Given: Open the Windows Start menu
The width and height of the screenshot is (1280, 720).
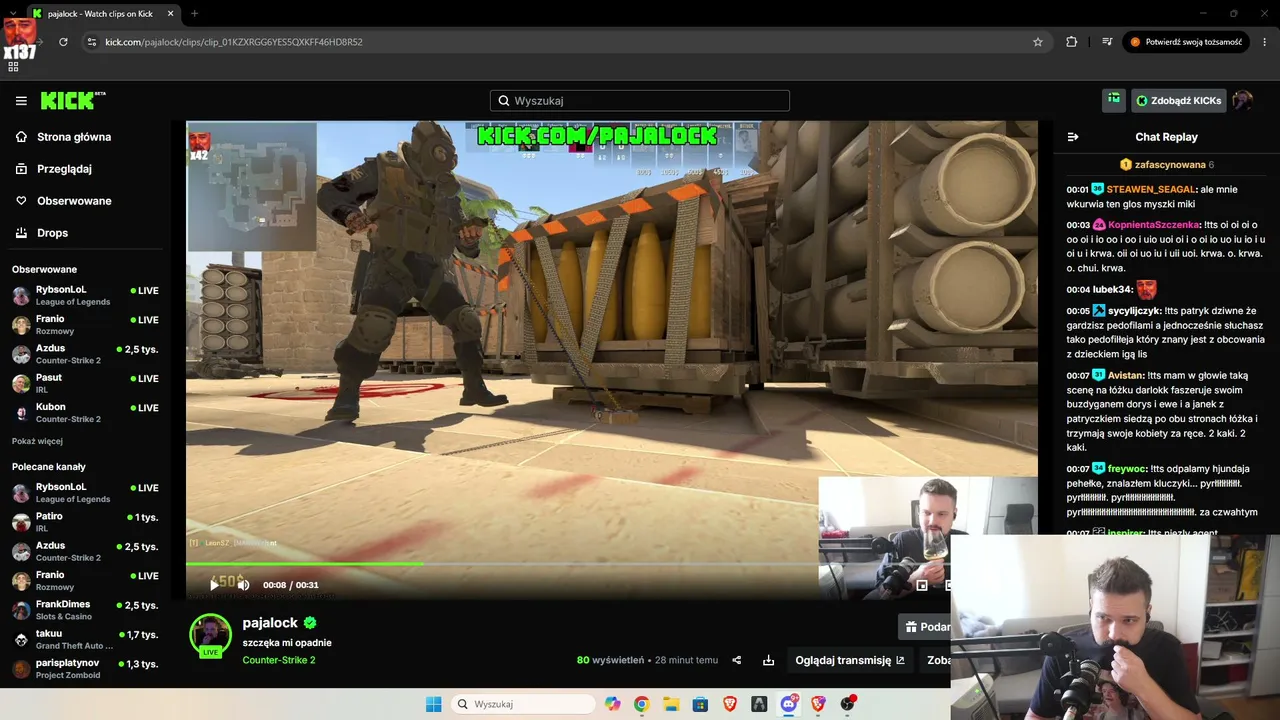Looking at the screenshot, I should click(x=433, y=704).
